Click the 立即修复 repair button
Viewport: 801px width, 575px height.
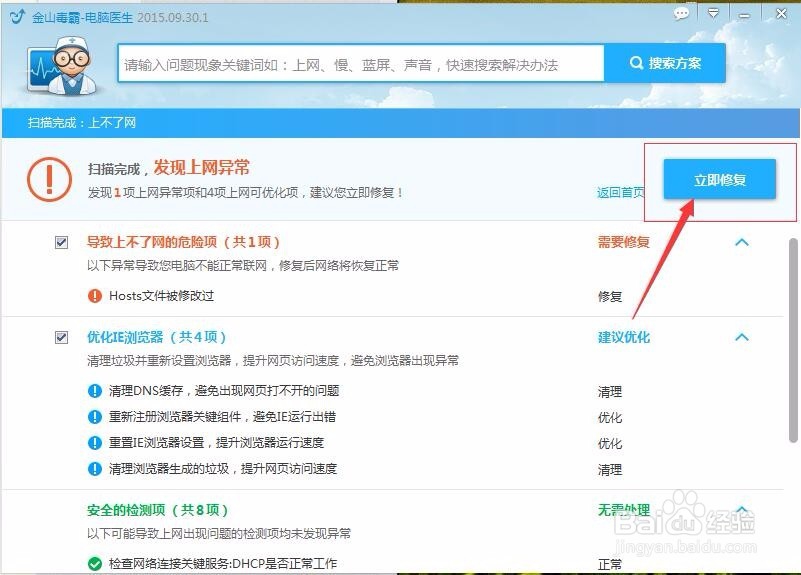point(719,179)
